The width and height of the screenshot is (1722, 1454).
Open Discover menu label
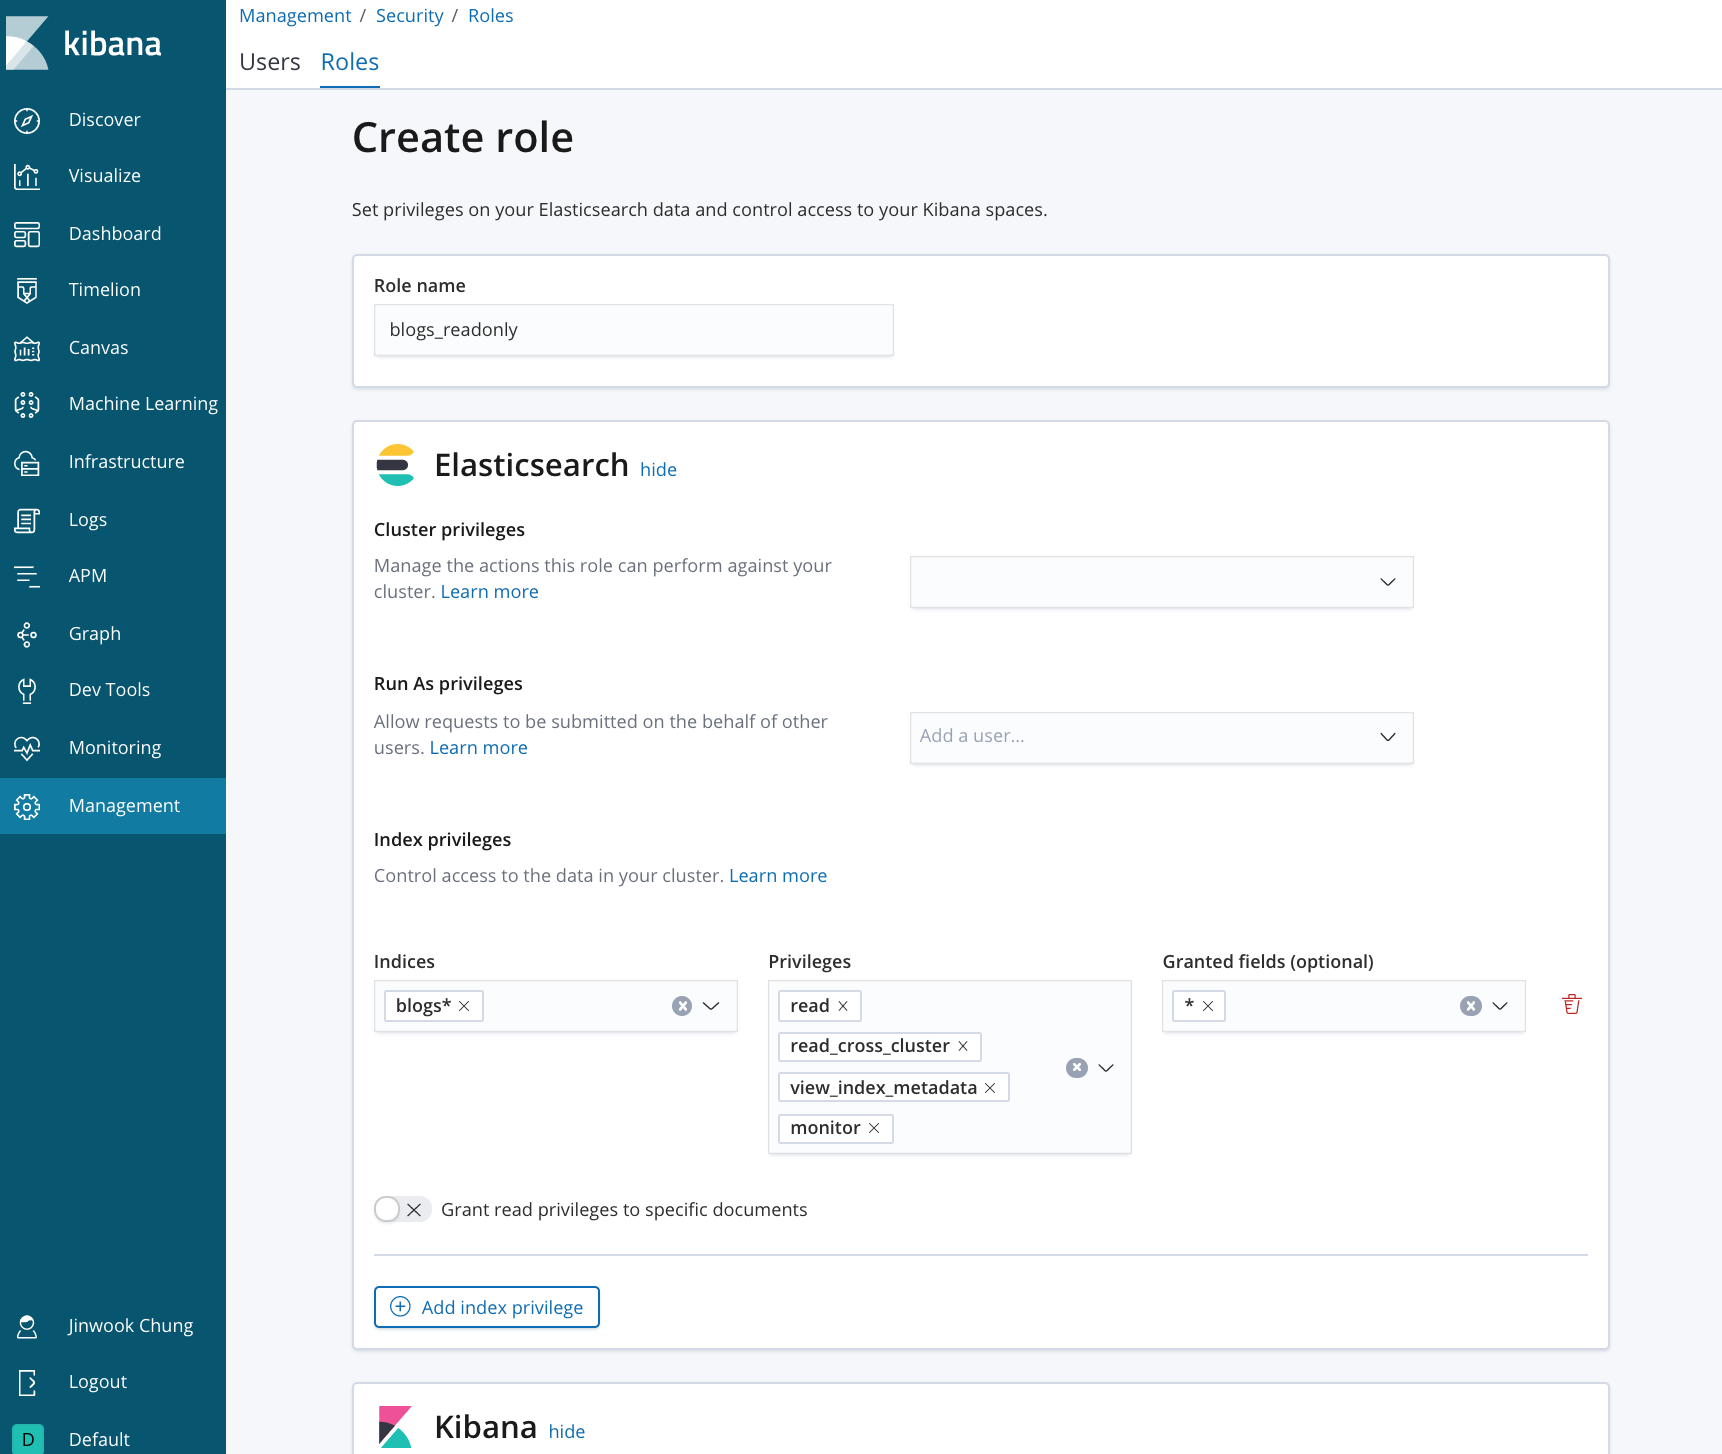[105, 120]
